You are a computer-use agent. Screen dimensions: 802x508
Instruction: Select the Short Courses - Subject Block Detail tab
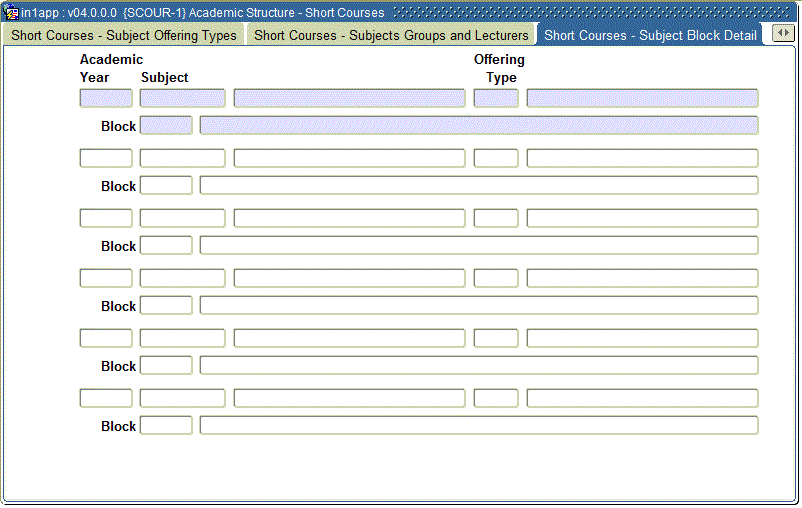(650, 35)
